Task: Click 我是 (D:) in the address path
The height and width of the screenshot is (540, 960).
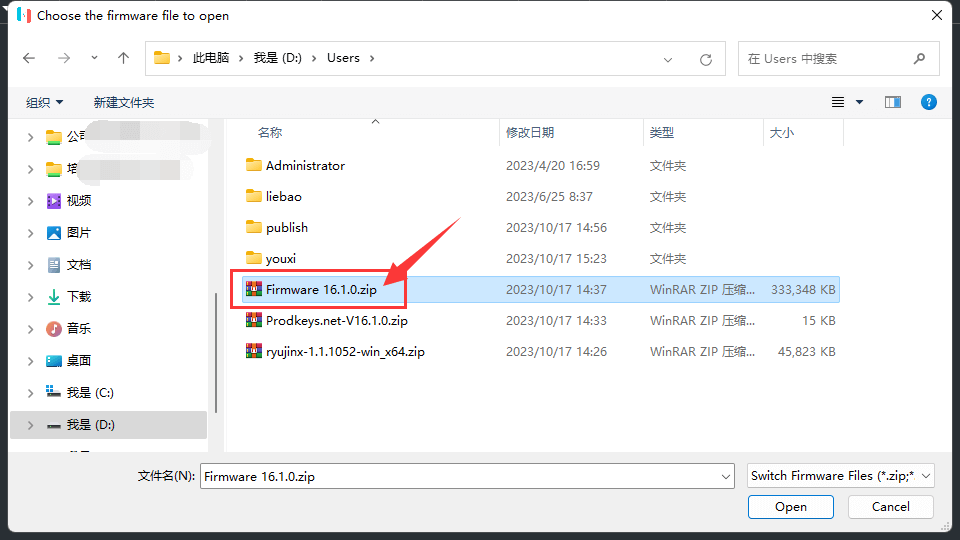Action: pos(278,58)
